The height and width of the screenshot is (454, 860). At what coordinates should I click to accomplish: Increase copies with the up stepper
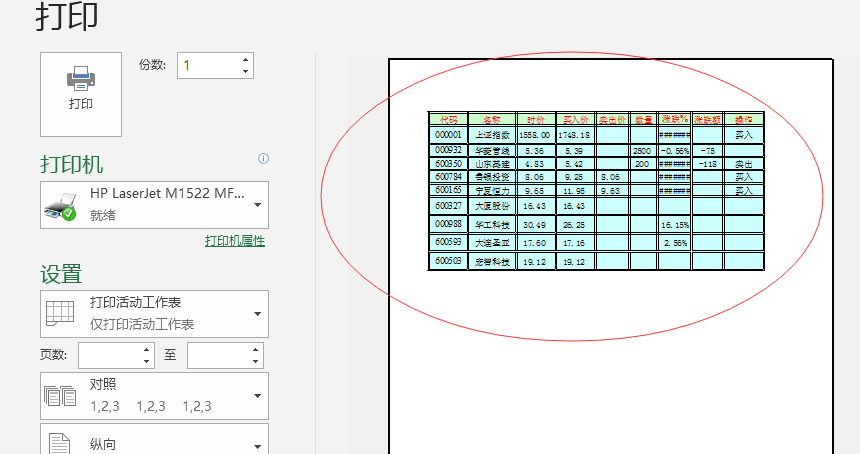(x=246, y=60)
